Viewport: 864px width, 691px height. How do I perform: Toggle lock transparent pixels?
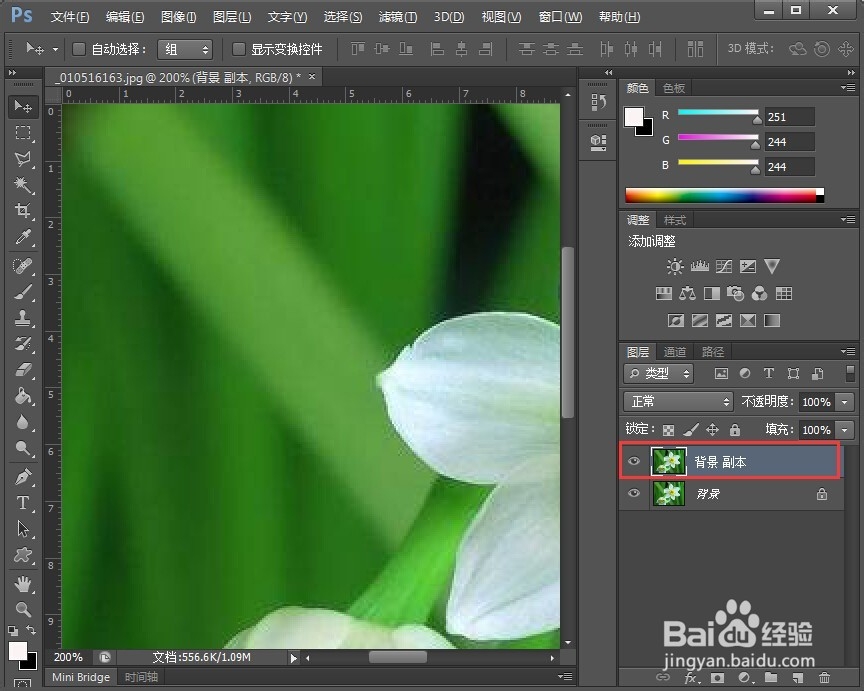(668, 430)
